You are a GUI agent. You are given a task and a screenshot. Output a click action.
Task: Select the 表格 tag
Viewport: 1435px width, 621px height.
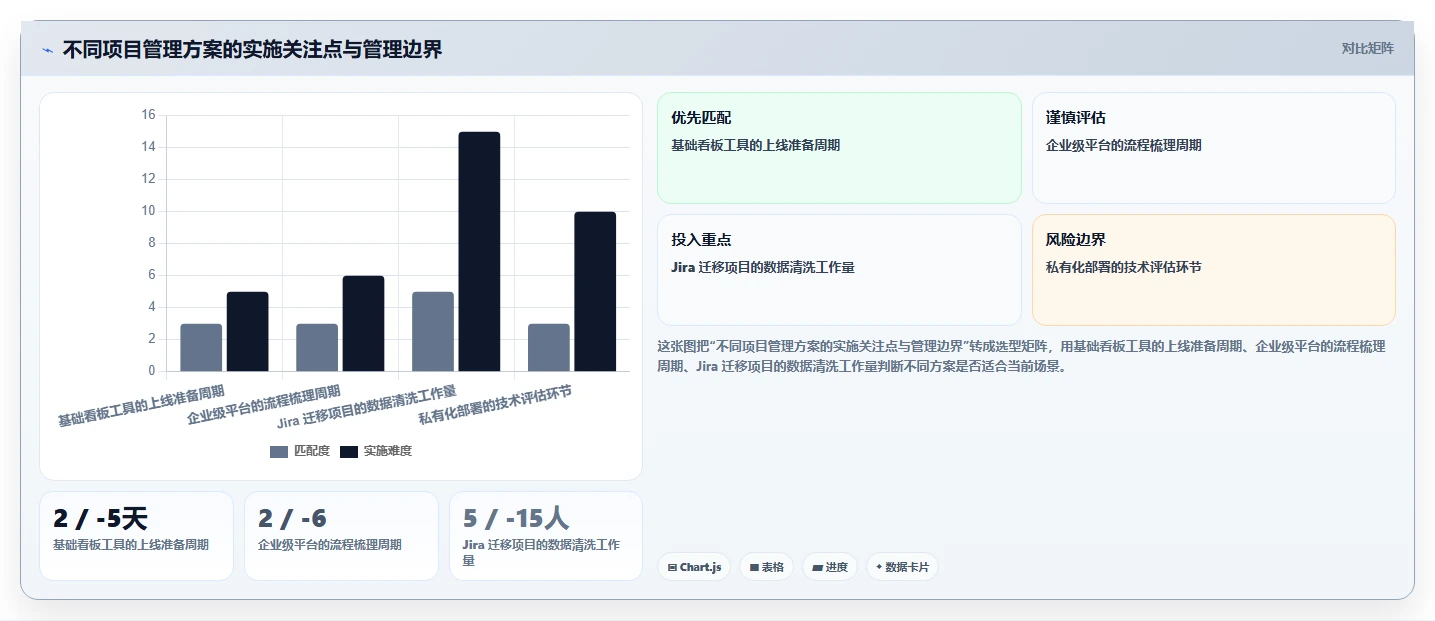(x=766, y=567)
